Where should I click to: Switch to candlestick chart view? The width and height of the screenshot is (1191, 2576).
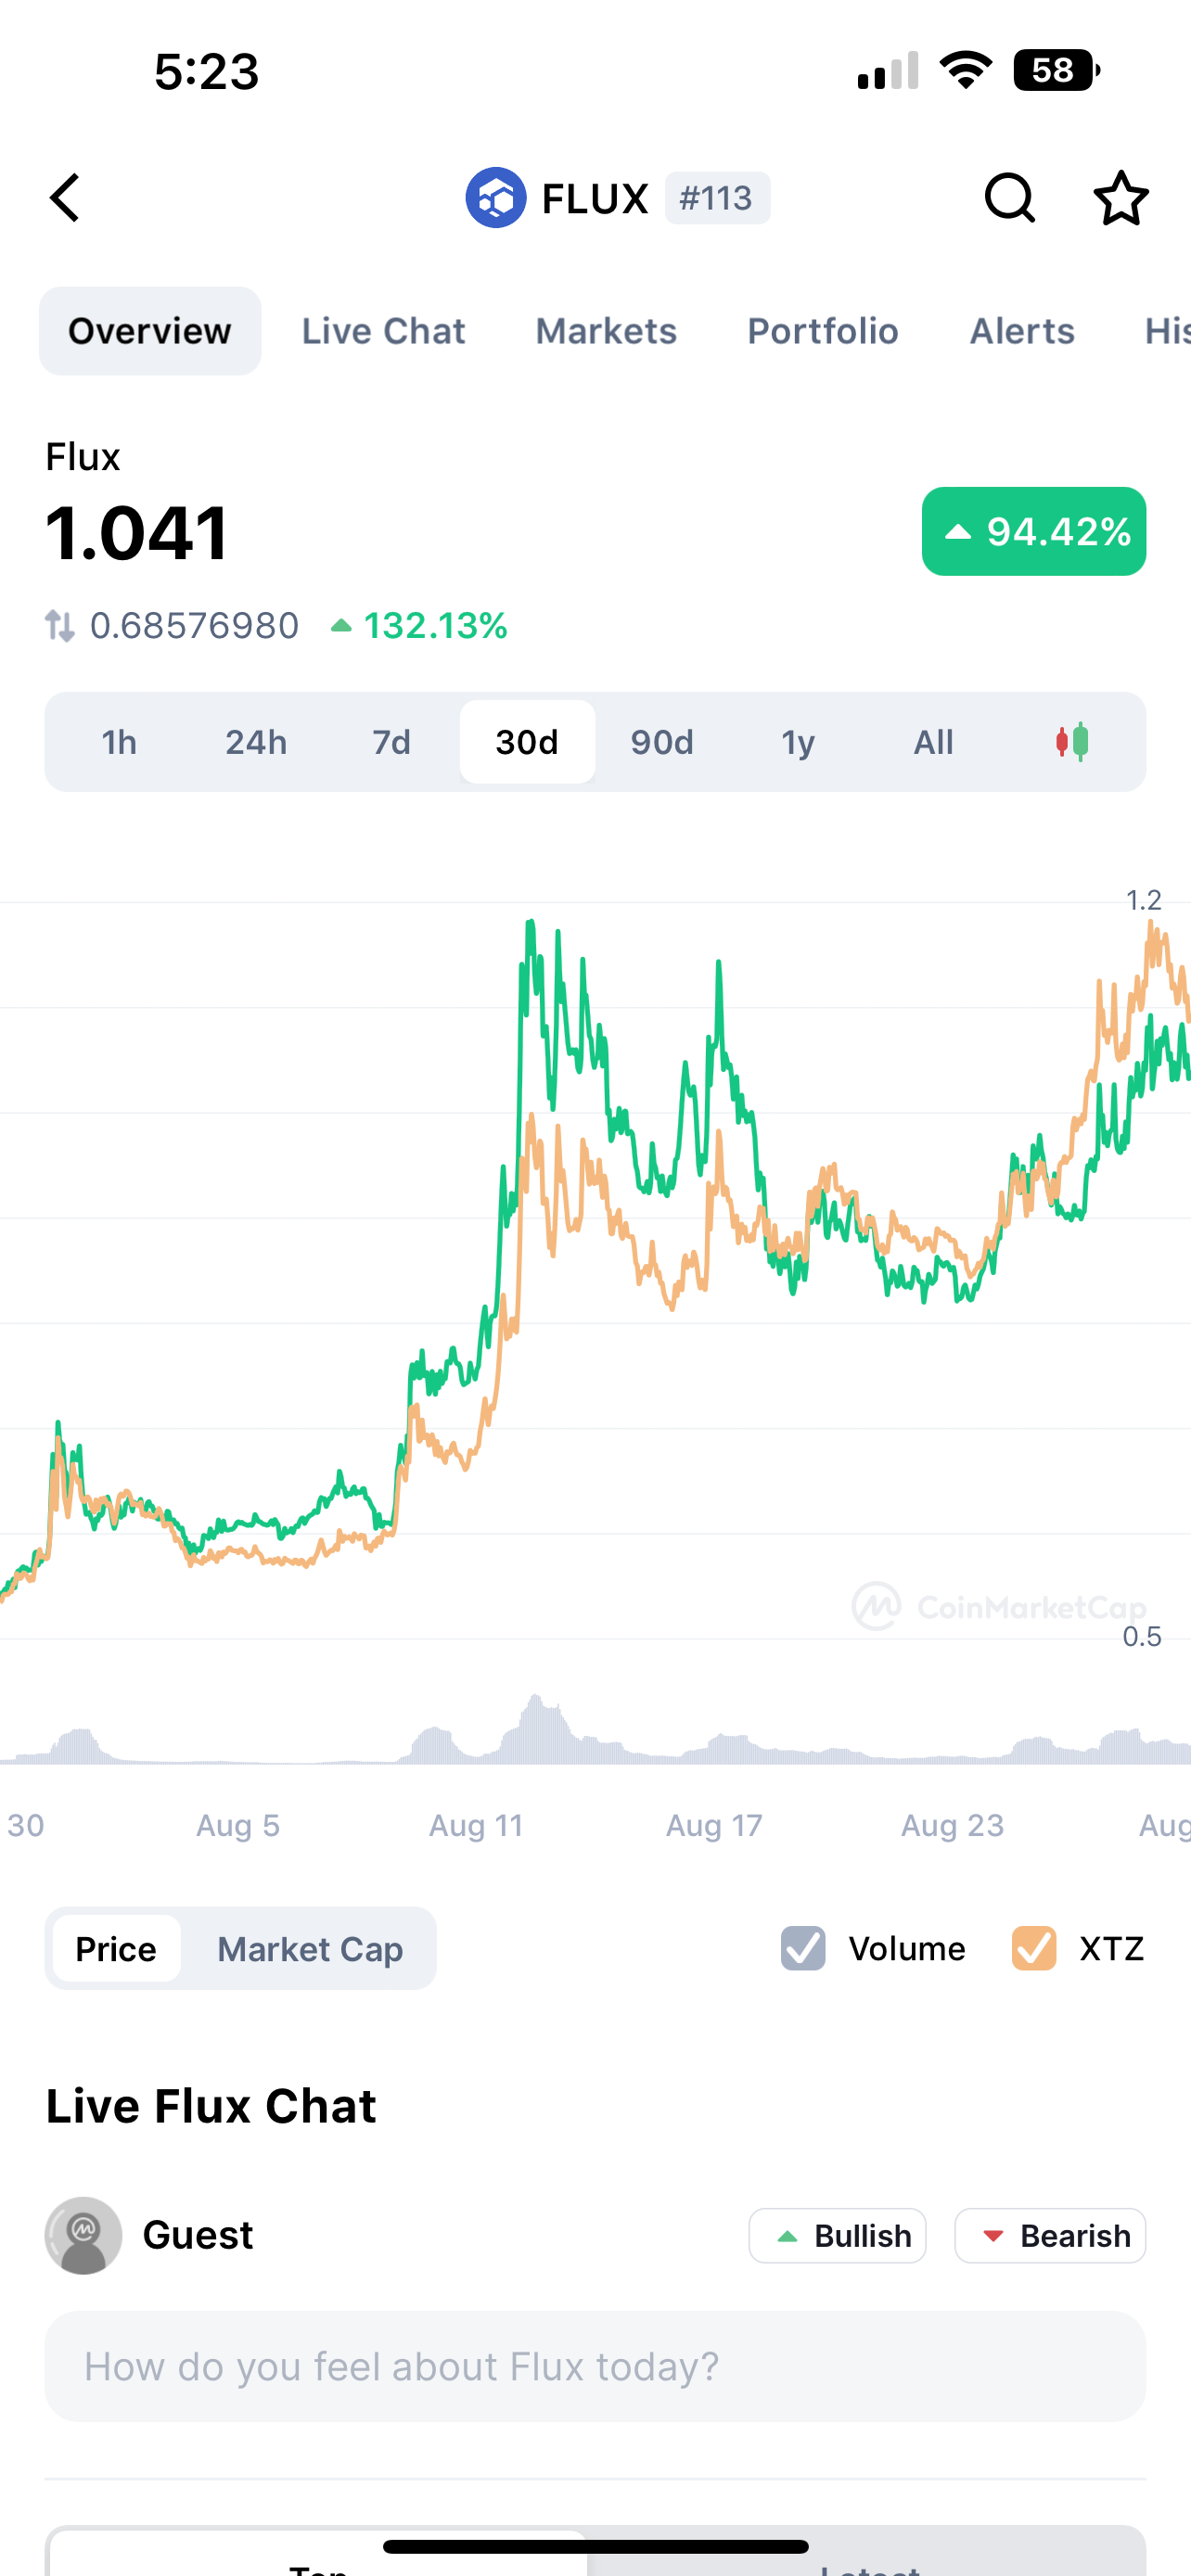(1072, 742)
